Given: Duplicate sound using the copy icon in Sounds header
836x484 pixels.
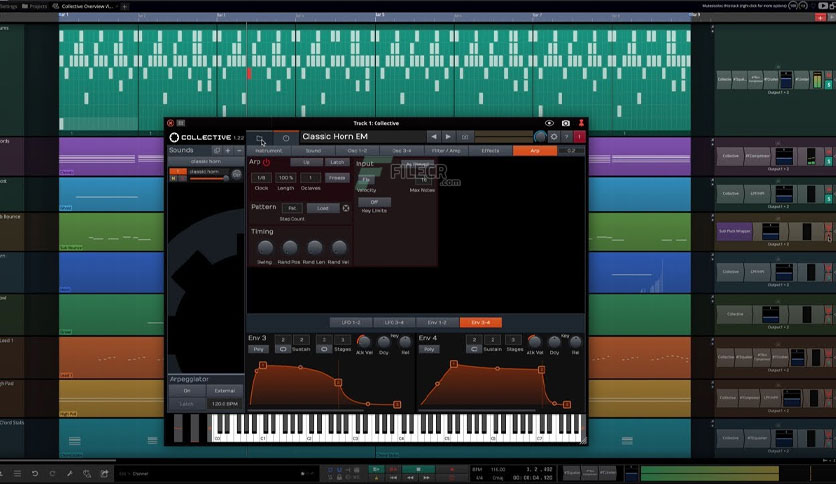Looking at the screenshot, I should (x=216, y=150).
